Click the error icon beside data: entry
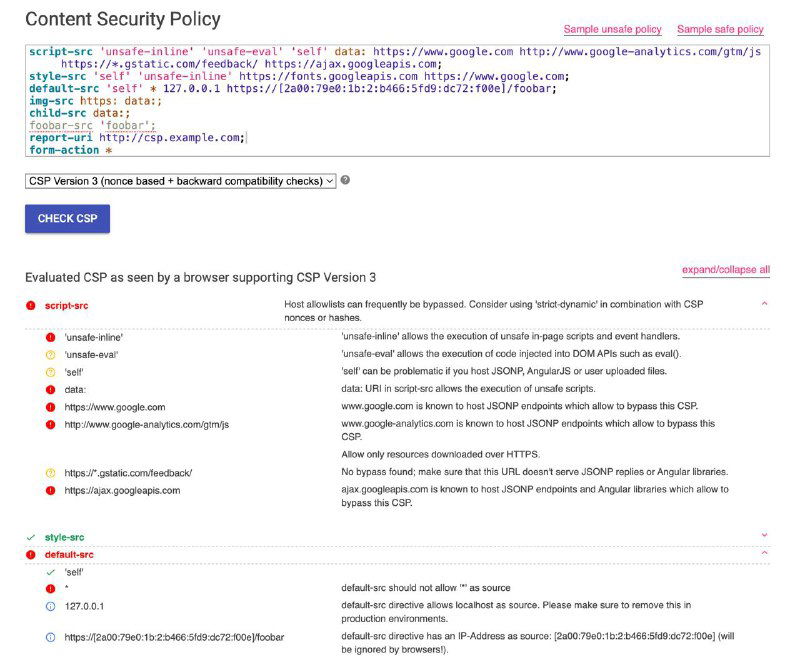Image resolution: width=800 pixels, height=662 pixels. 50,389
